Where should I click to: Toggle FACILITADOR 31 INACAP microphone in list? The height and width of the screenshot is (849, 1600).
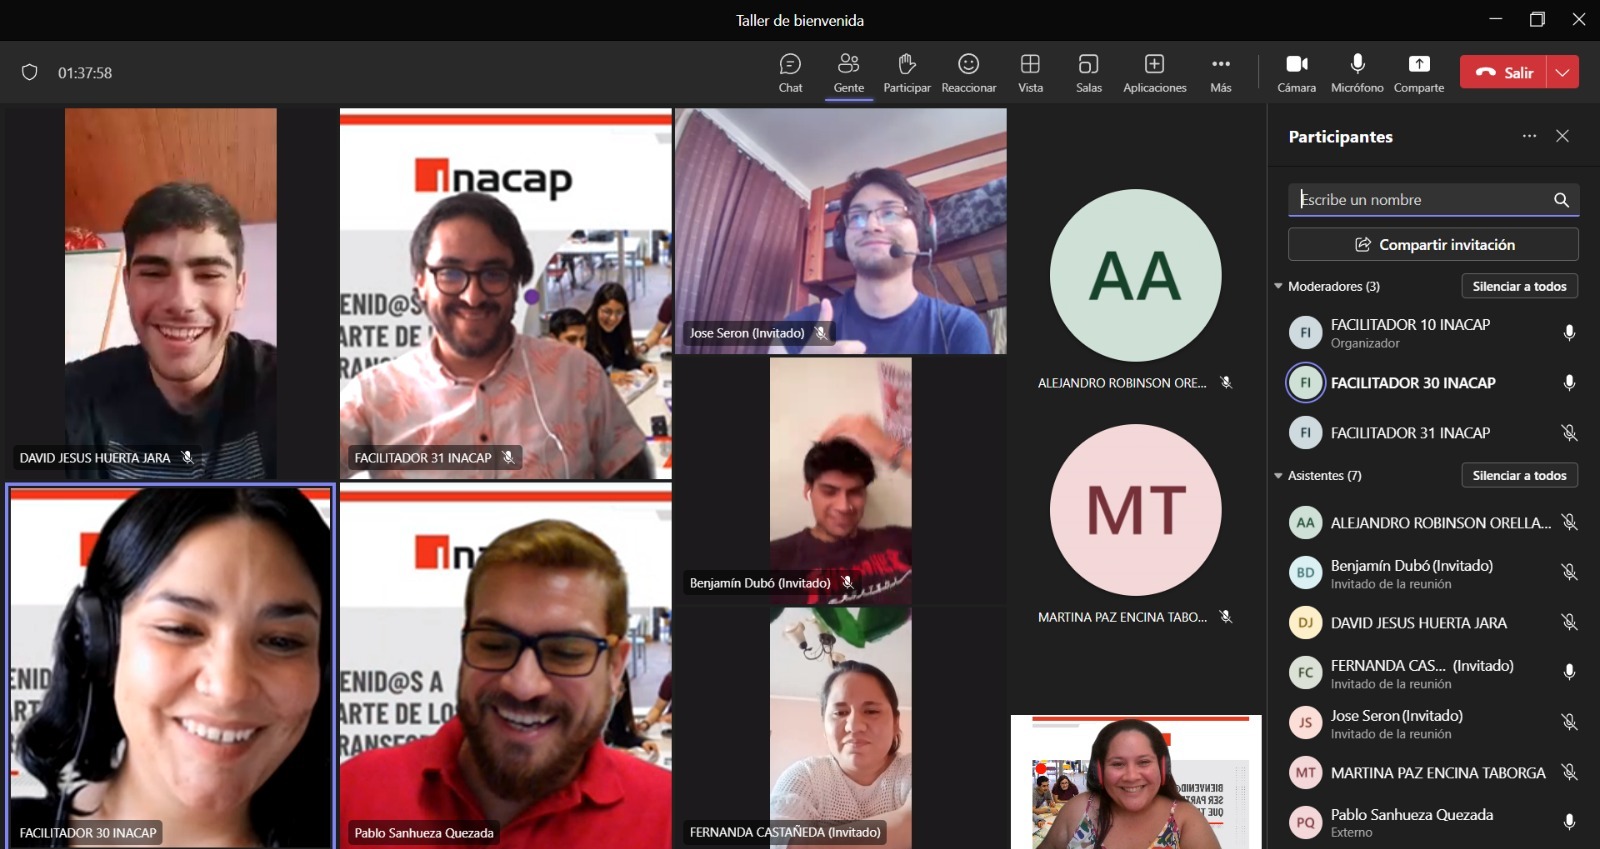point(1569,433)
